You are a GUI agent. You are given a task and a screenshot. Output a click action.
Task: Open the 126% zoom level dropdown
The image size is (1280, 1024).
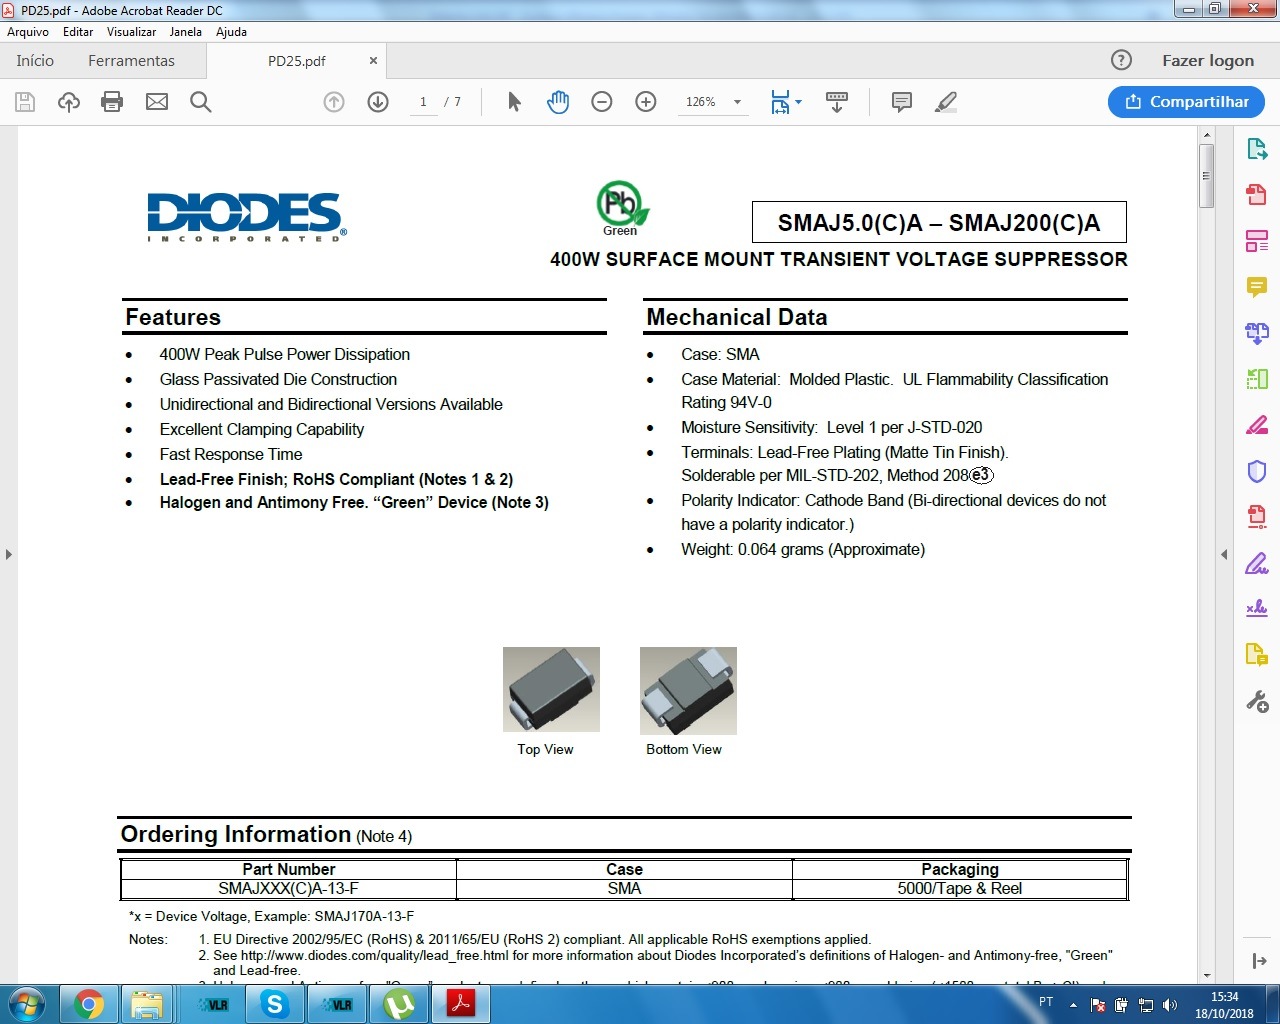point(737,102)
